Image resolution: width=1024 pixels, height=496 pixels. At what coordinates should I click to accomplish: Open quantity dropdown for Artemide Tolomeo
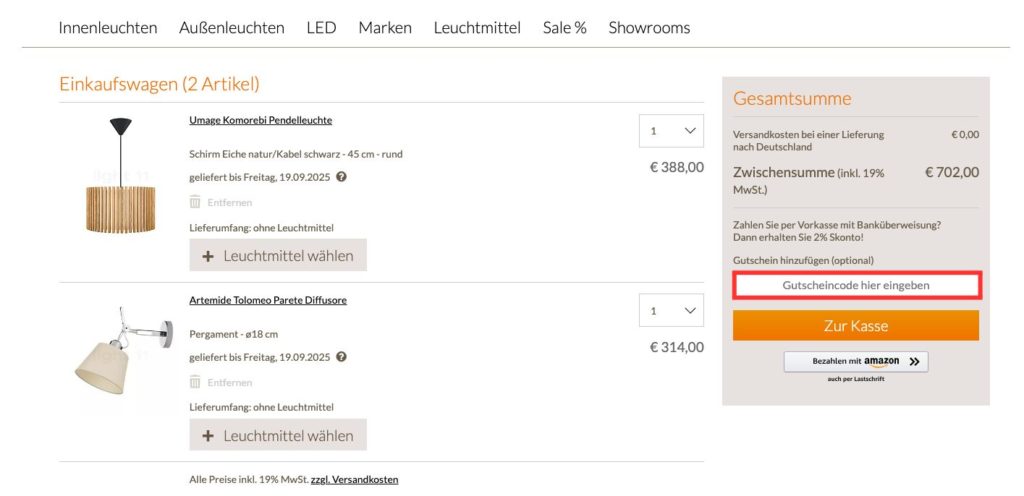tap(671, 310)
